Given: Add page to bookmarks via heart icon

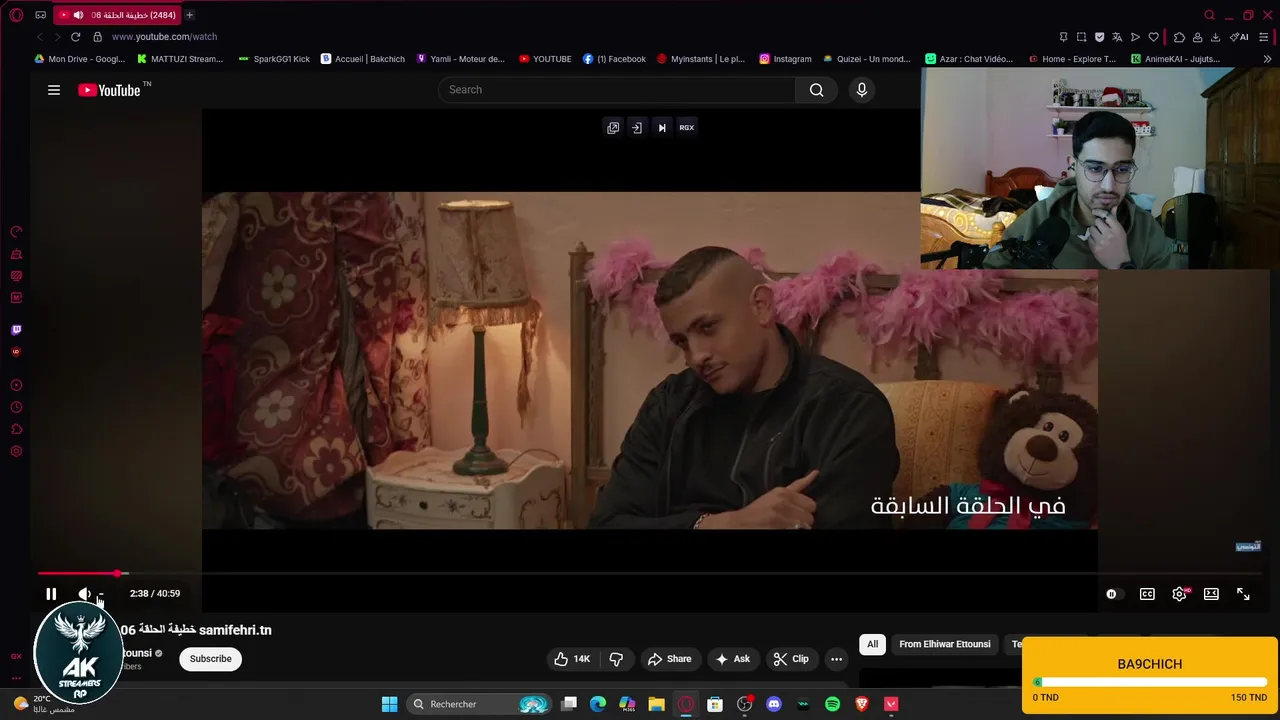Looking at the screenshot, I should pyautogui.click(x=1153, y=37).
